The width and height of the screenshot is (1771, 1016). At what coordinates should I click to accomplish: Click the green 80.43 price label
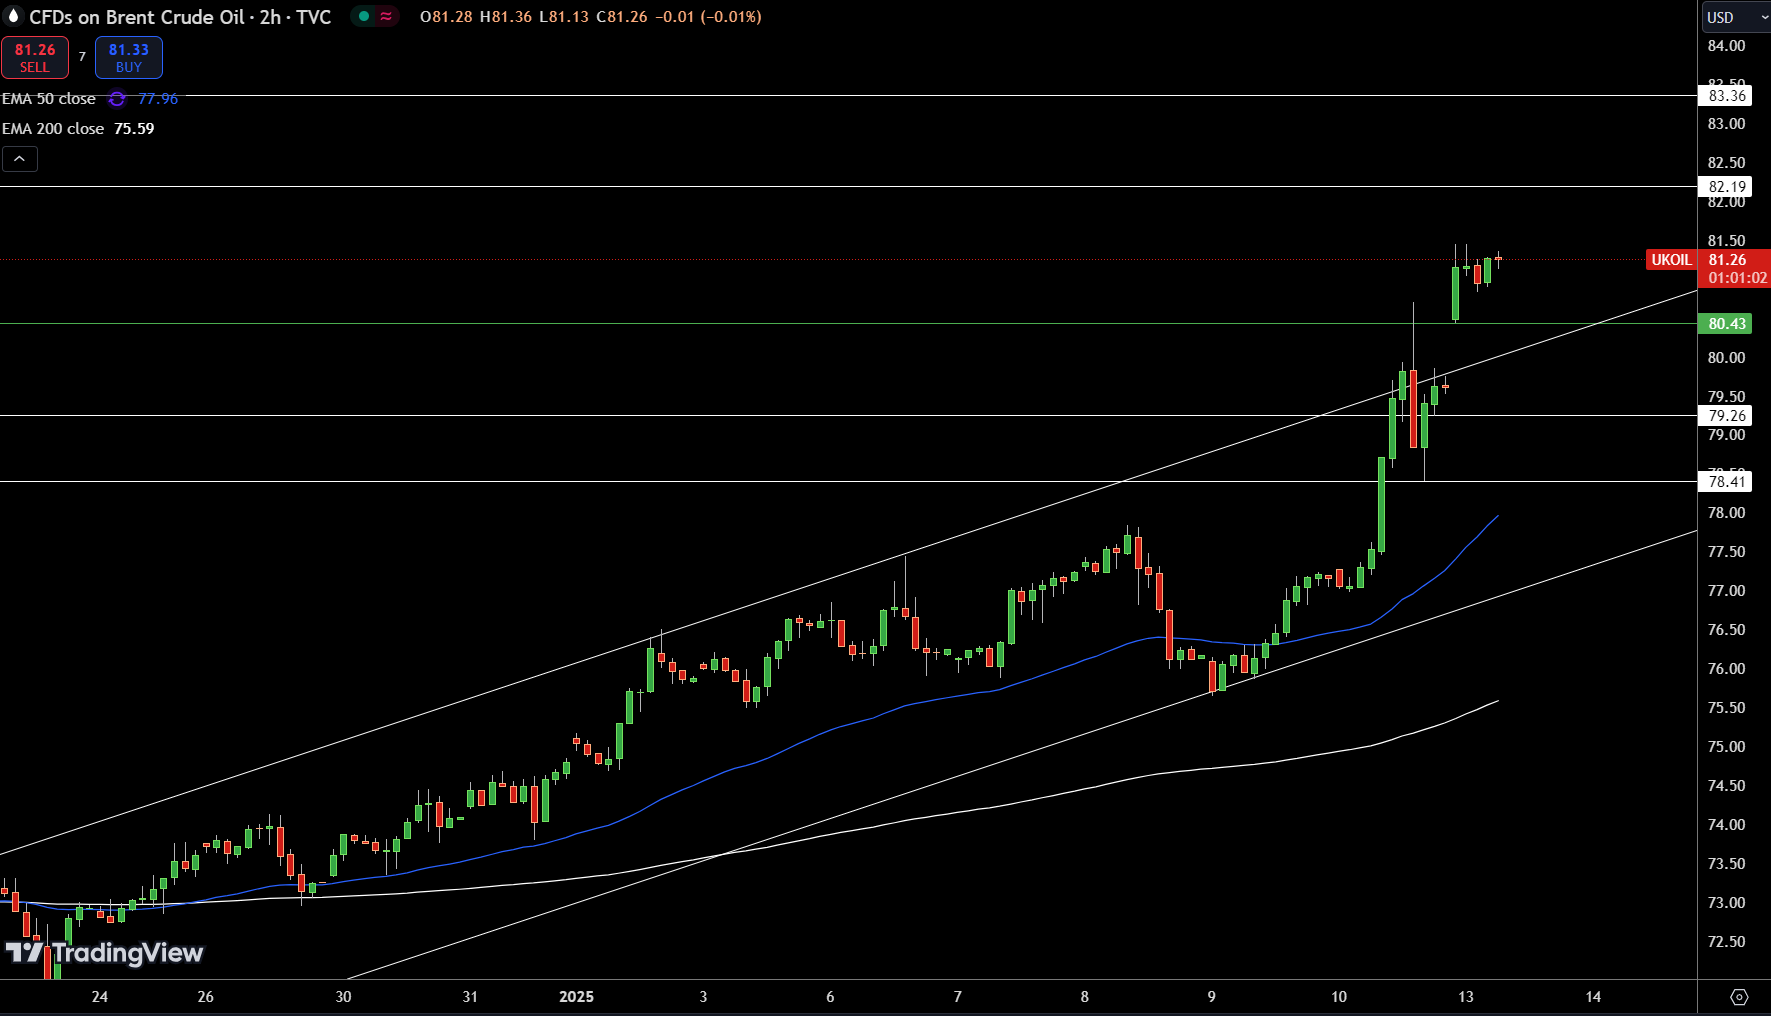point(1726,324)
